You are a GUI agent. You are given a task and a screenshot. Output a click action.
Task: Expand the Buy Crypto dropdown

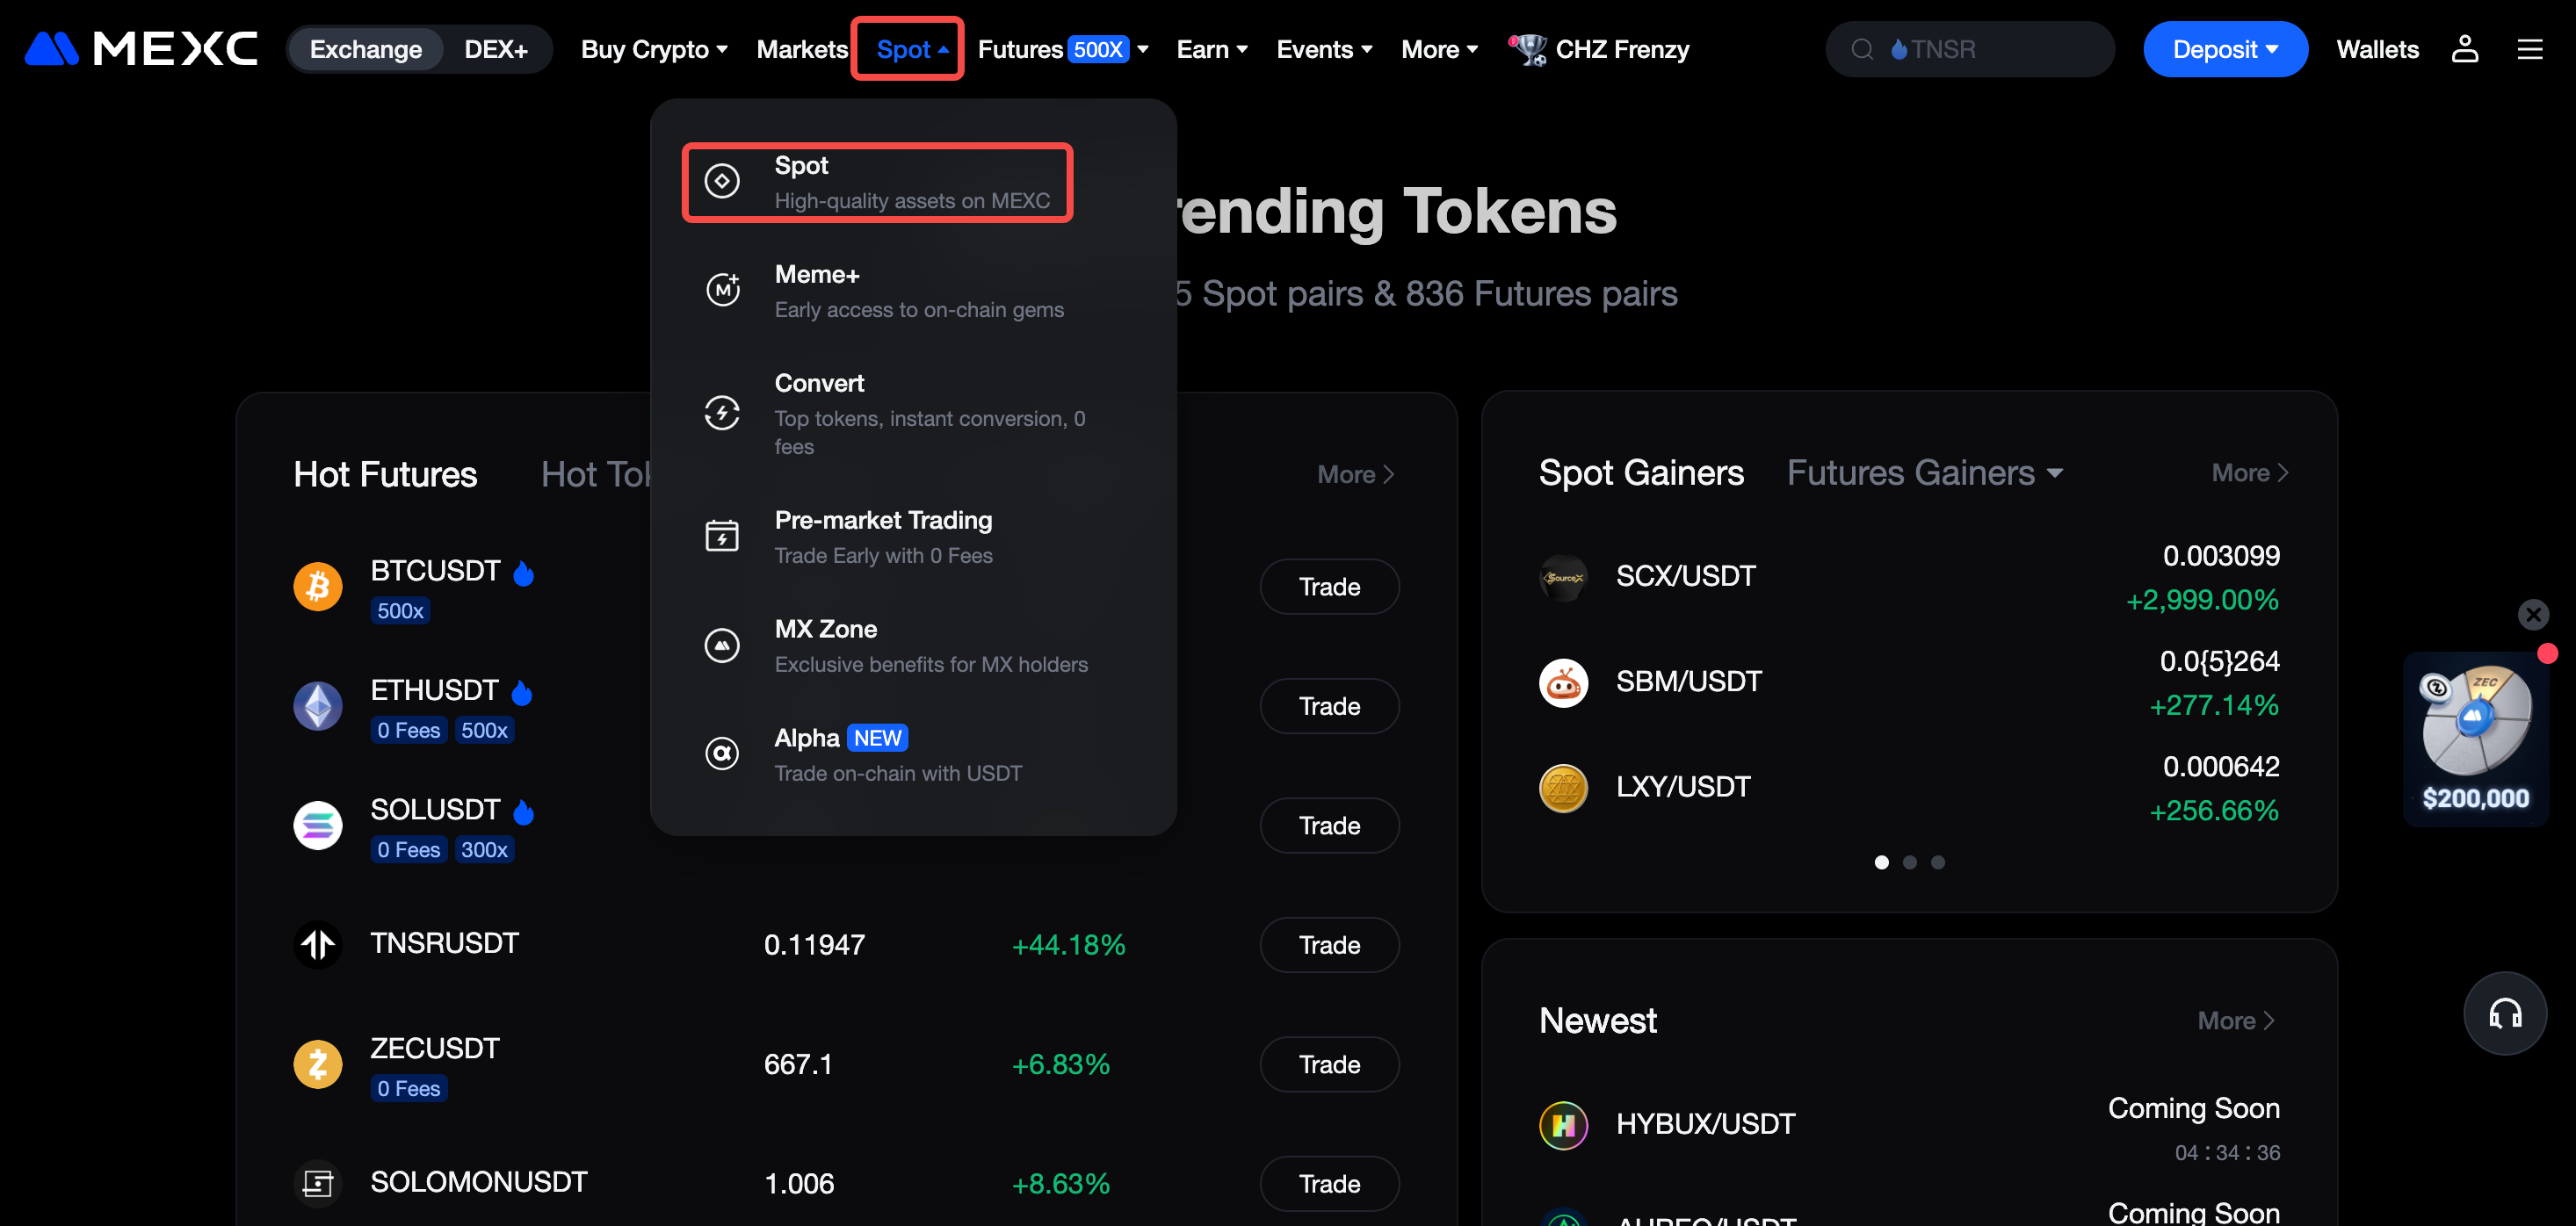tap(654, 49)
